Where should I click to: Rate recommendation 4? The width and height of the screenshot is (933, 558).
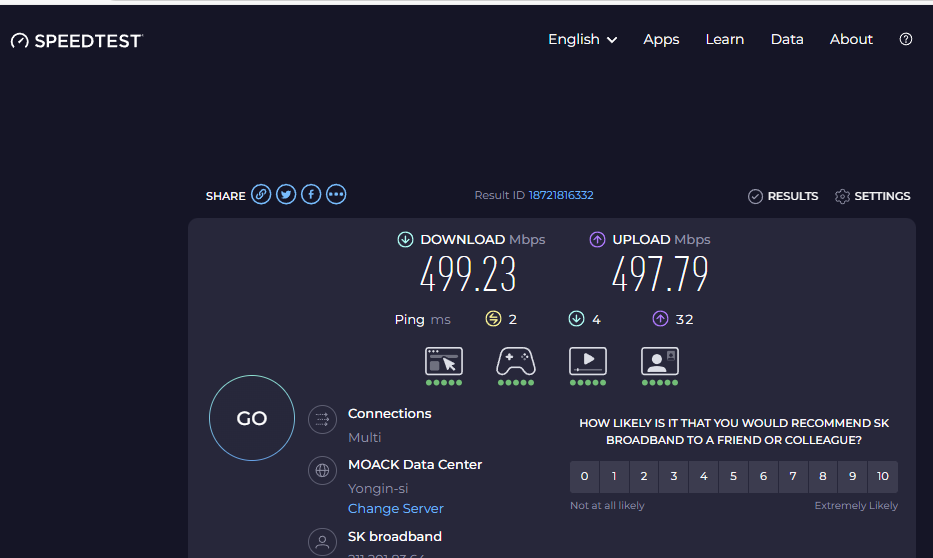point(703,477)
